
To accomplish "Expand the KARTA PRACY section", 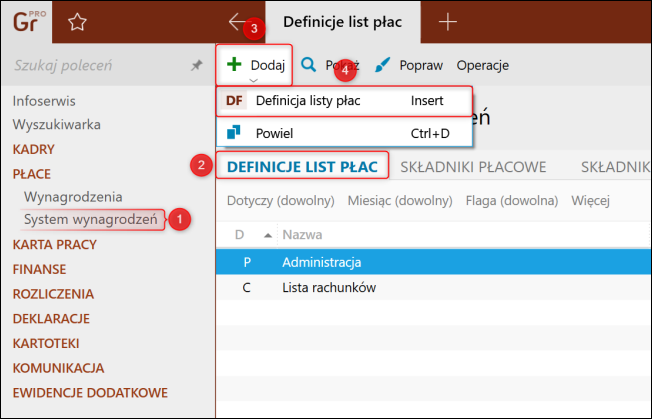I will (x=54, y=244).
